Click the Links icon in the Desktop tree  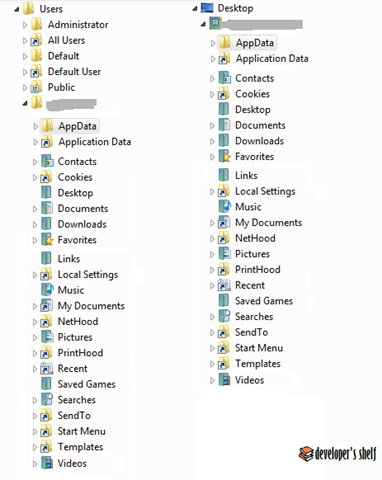click(224, 175)
